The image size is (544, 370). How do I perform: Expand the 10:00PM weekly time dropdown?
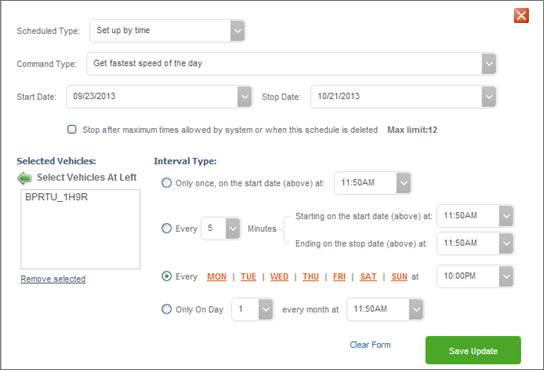pos(506,276)
